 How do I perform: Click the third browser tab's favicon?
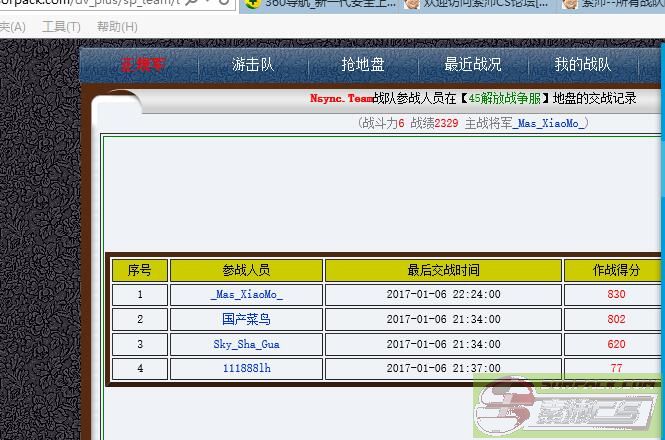click(569, 5)
